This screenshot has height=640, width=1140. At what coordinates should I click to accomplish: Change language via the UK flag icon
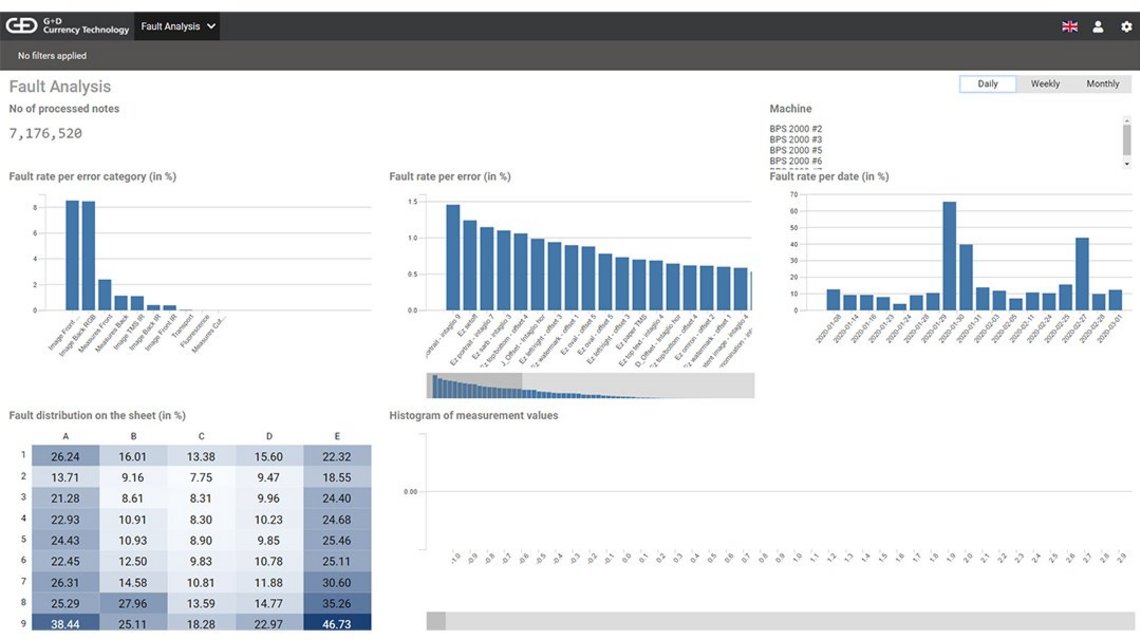point(1069,26)
